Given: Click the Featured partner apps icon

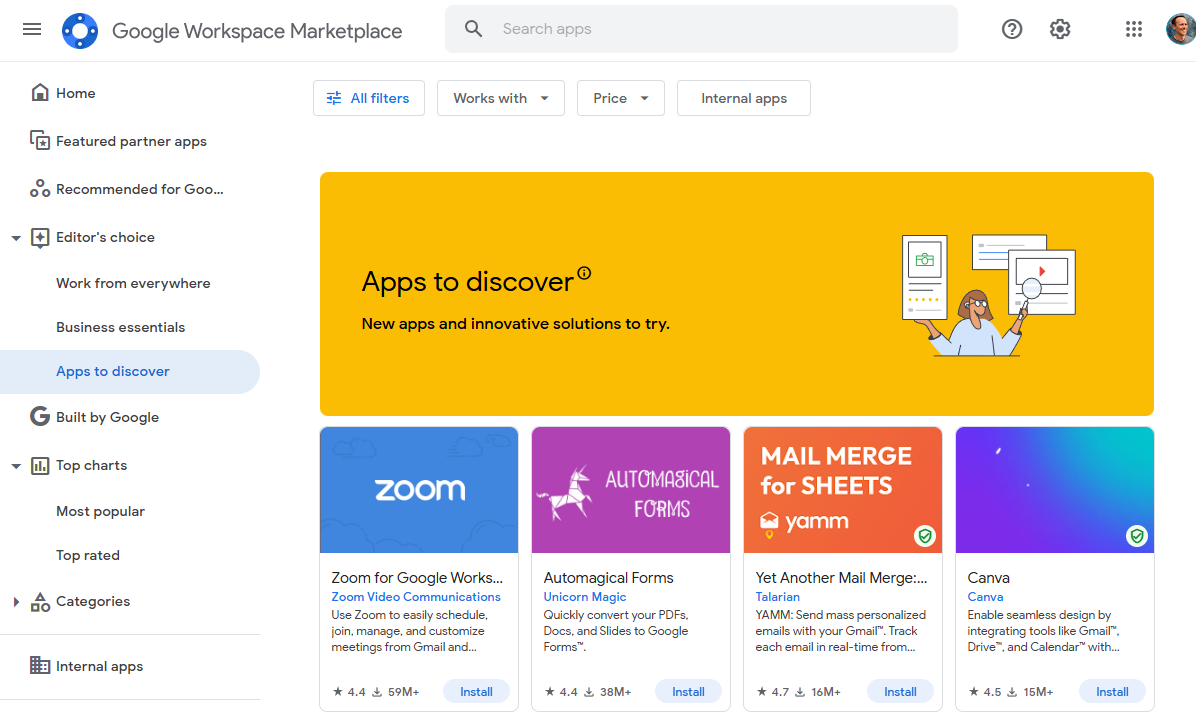Looking at the screenshot, I should pos(40,140).
